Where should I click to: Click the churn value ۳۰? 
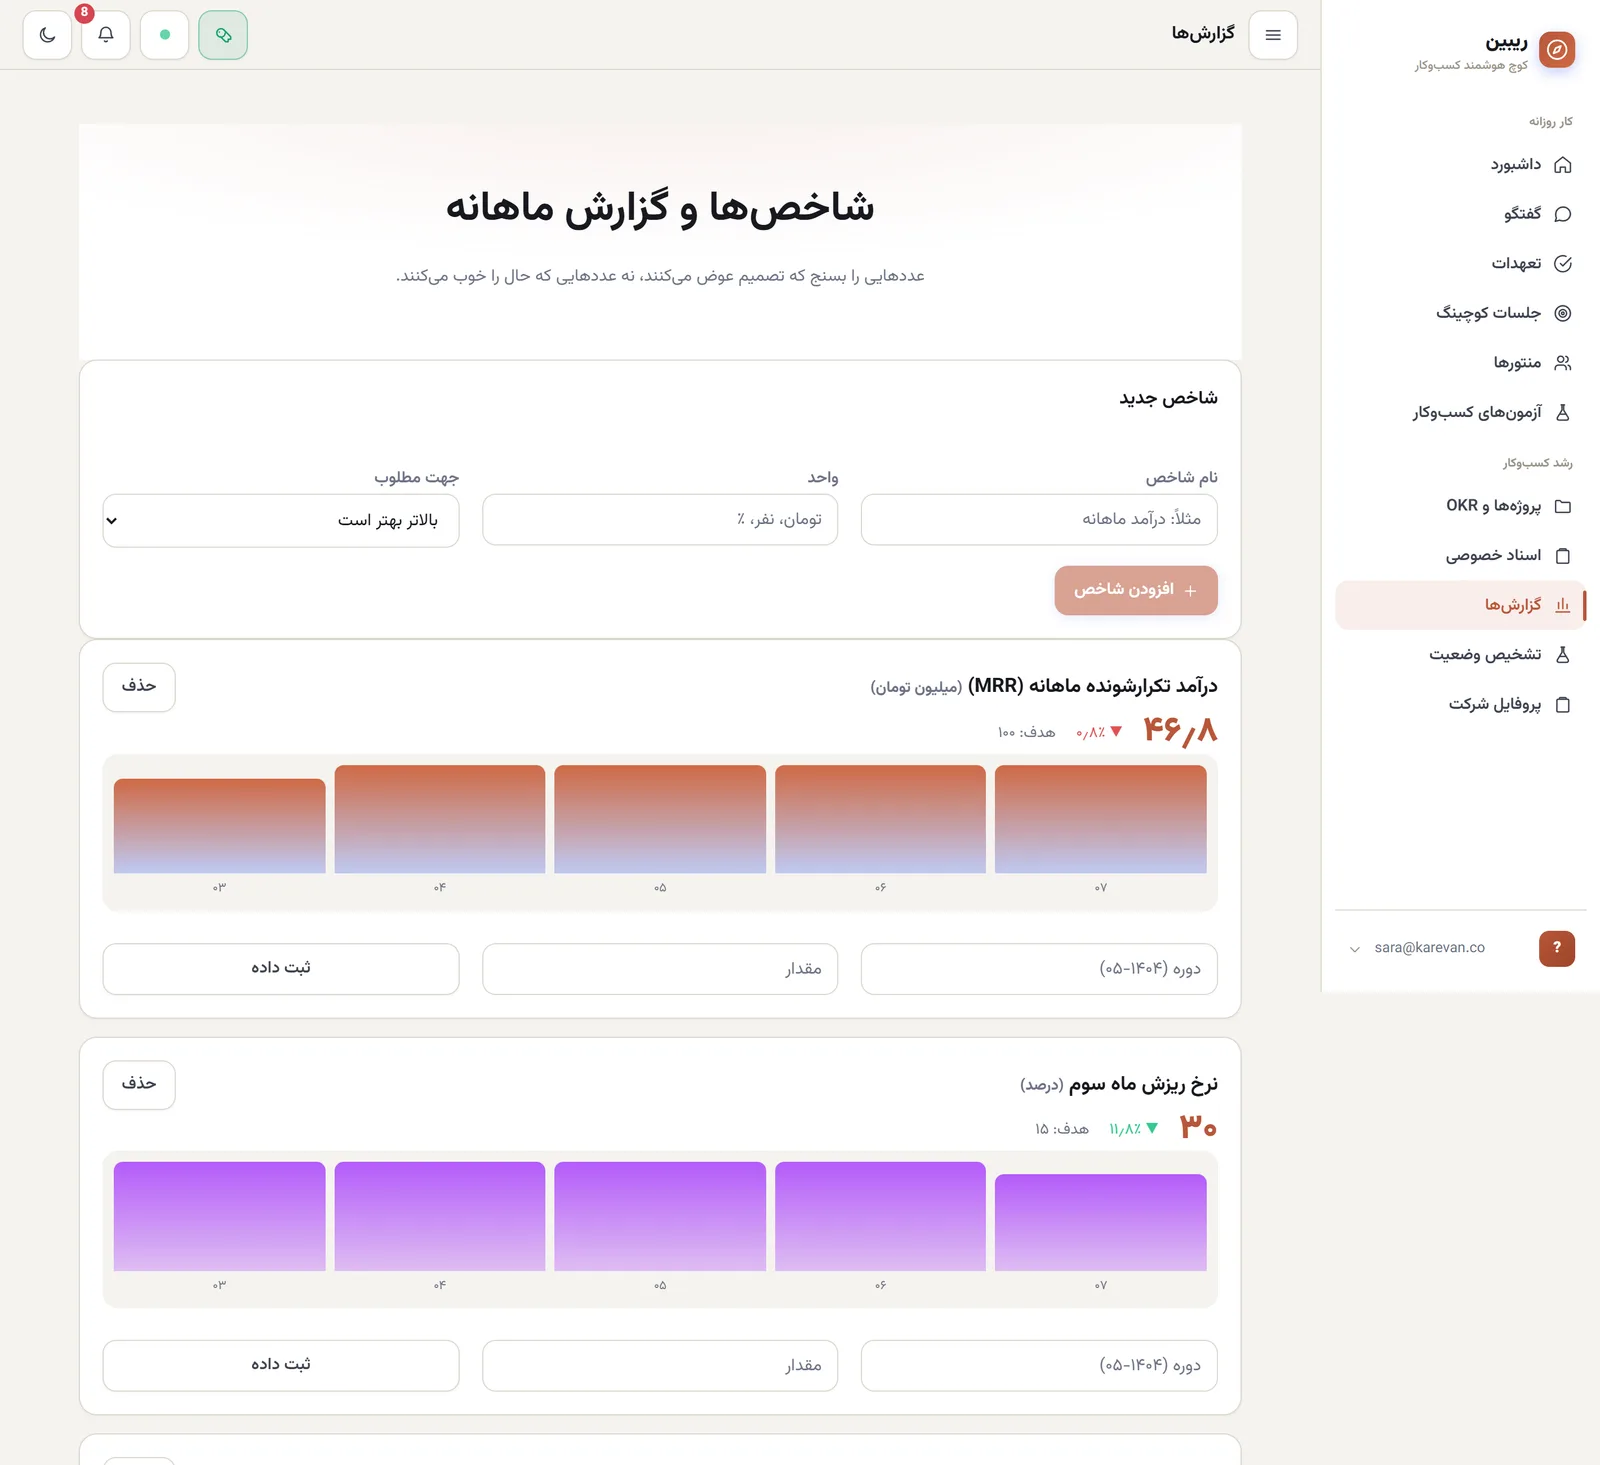click(1198, 1127)
